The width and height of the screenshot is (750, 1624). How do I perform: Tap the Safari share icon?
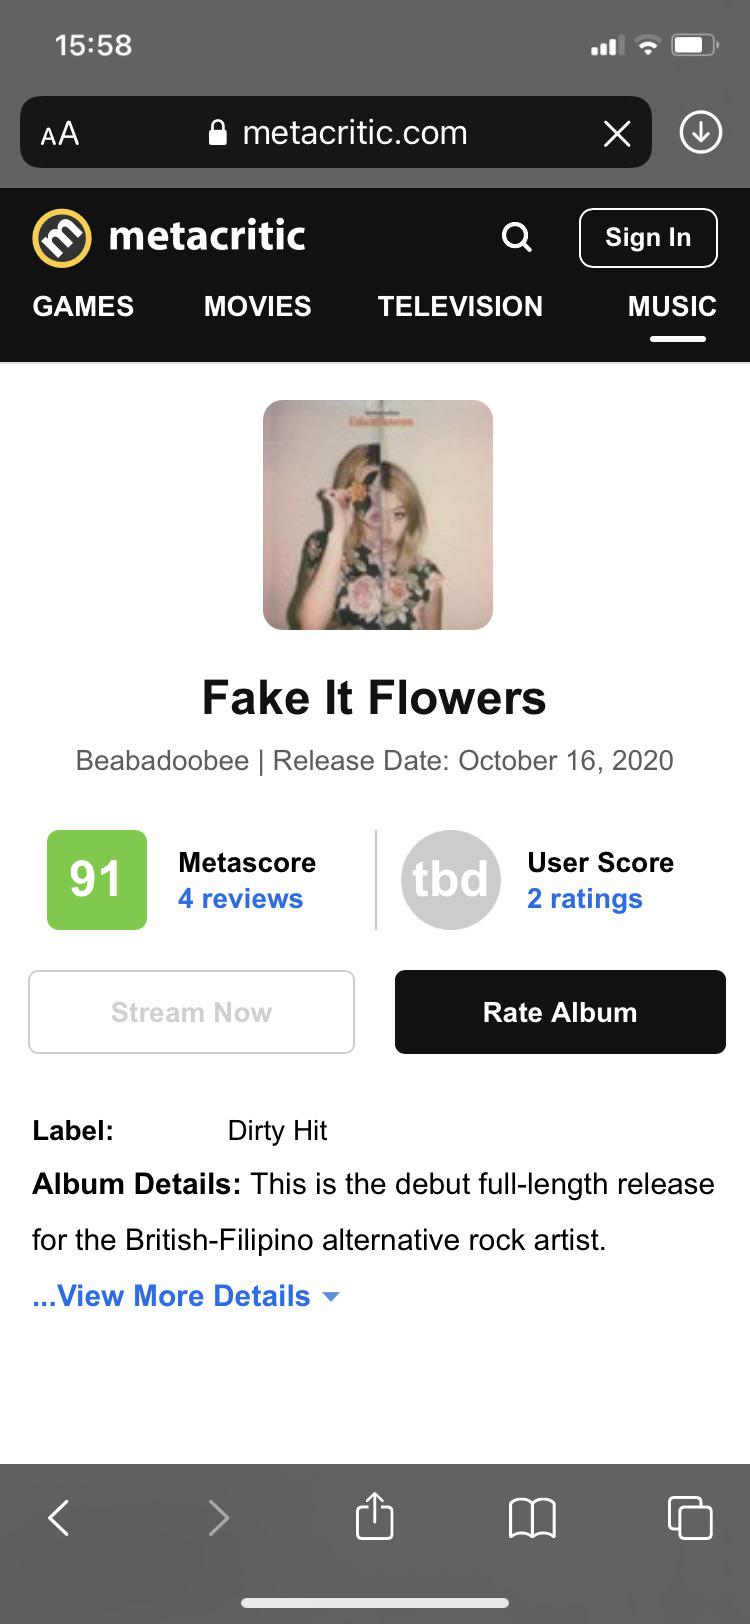pyautogui.click(x=374, y=1516)
